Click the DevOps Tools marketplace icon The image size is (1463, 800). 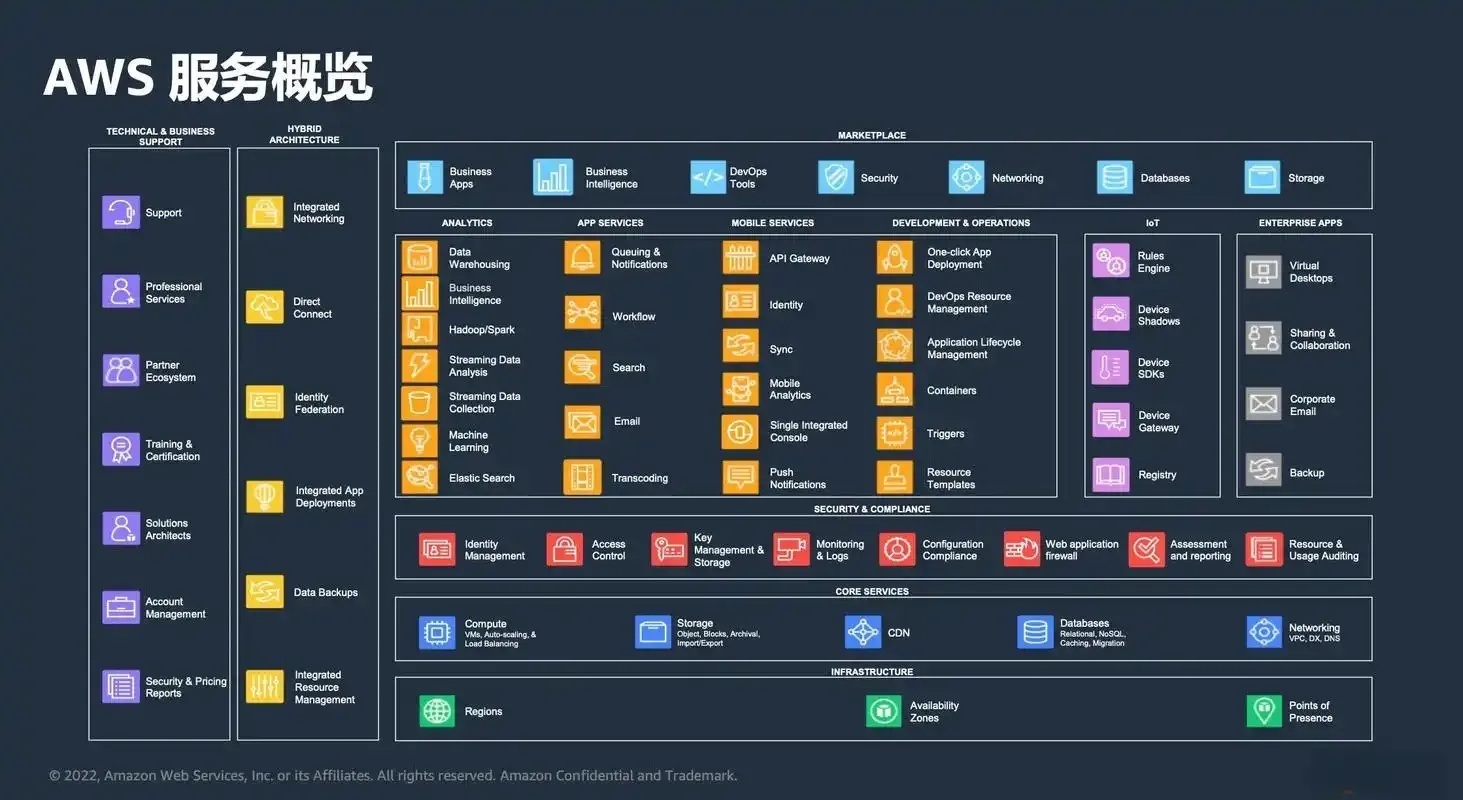pyautogui.click(x=708, y=177)
